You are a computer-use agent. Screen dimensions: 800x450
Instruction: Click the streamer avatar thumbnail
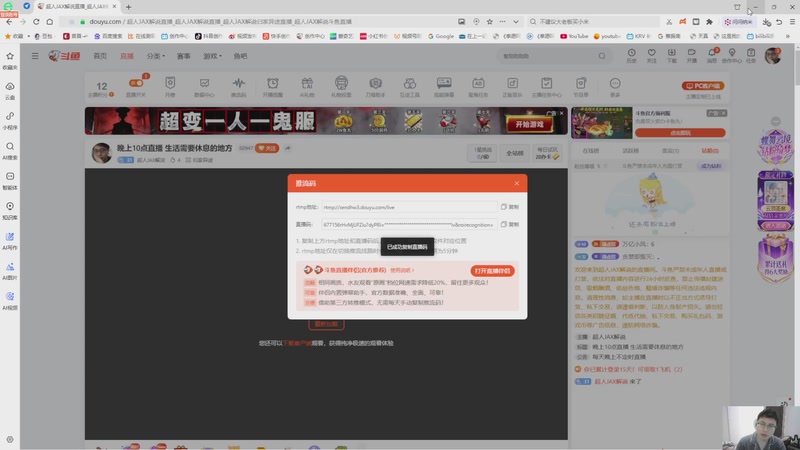pyautogui.click(x=102, y=153)
